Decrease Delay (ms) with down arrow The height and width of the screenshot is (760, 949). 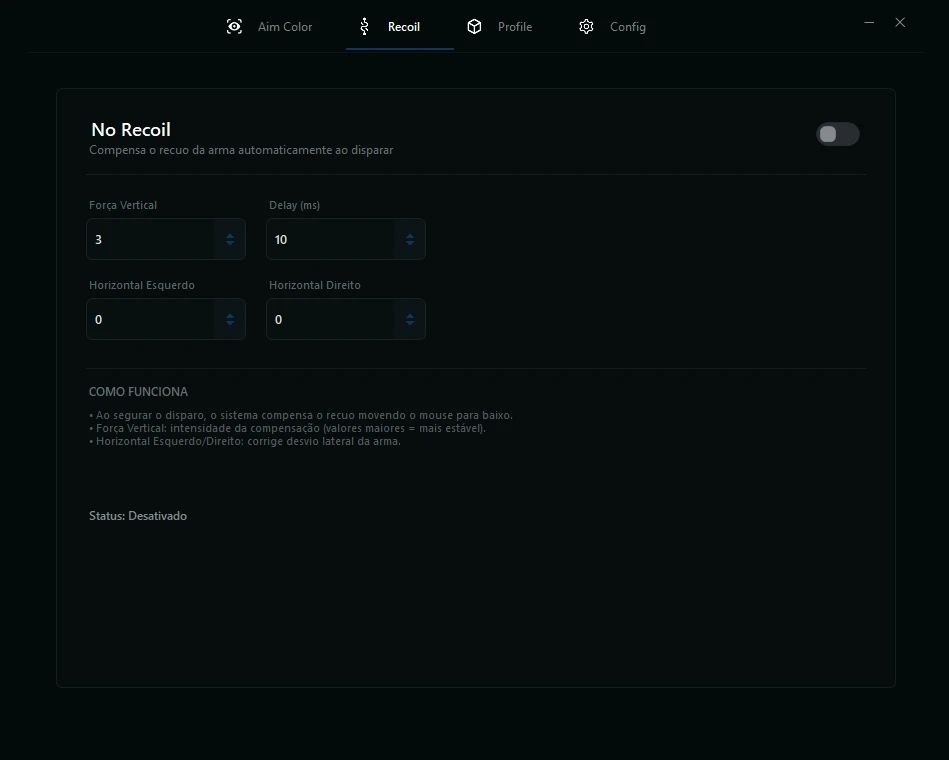pos(410,243)
